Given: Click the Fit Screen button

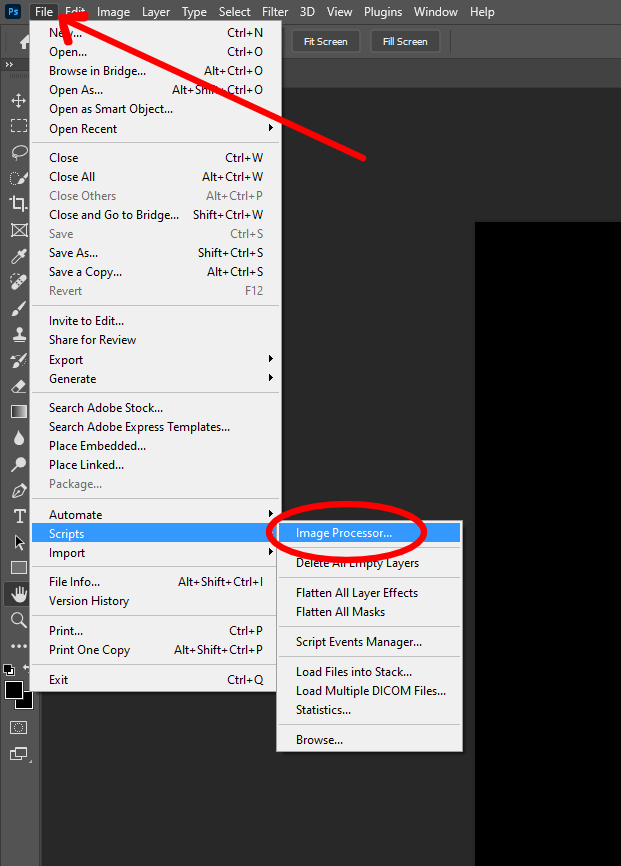Looking at the screenshot, I should (325, 41).
